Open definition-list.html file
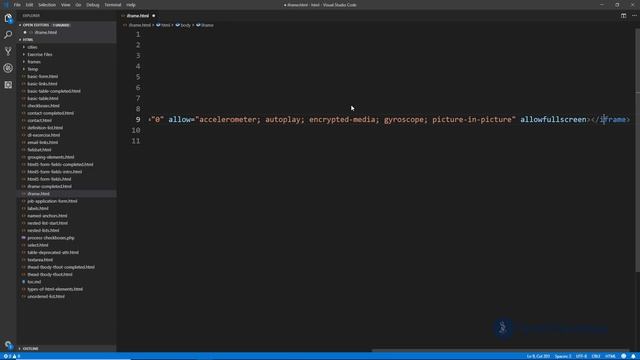 [45, 128]
